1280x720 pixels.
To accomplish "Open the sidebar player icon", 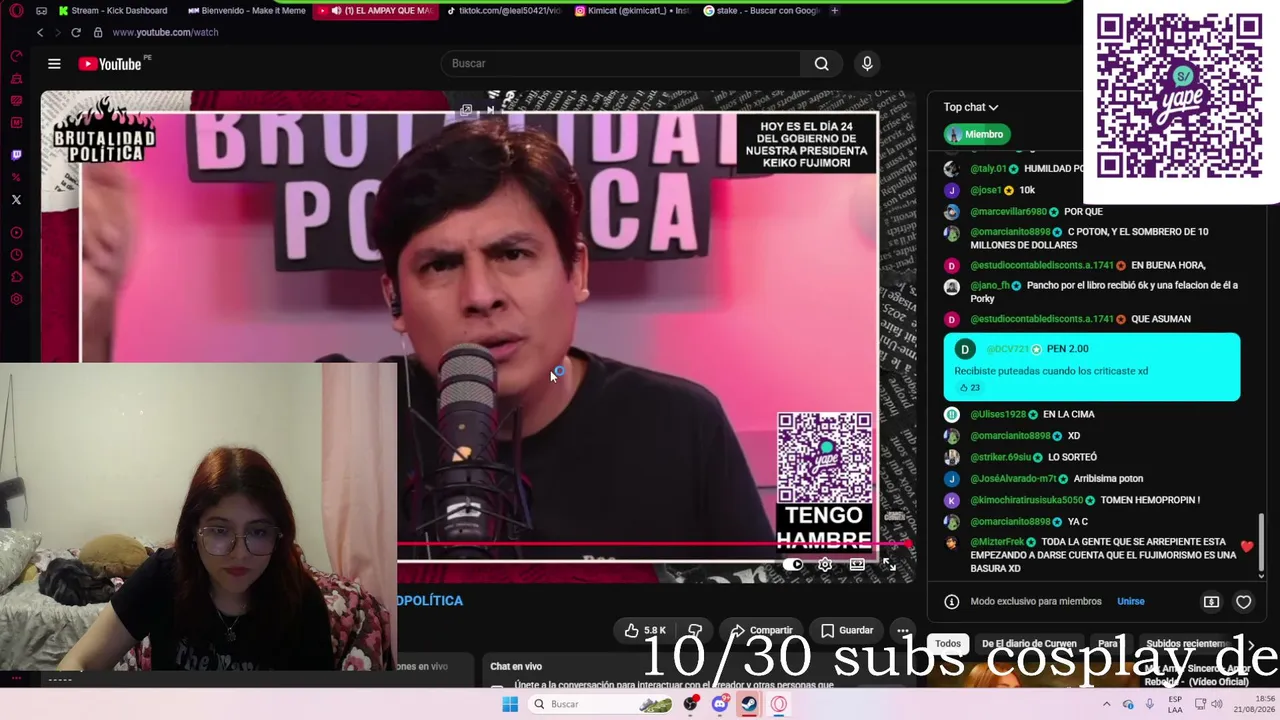I will (x=16, y=233).
